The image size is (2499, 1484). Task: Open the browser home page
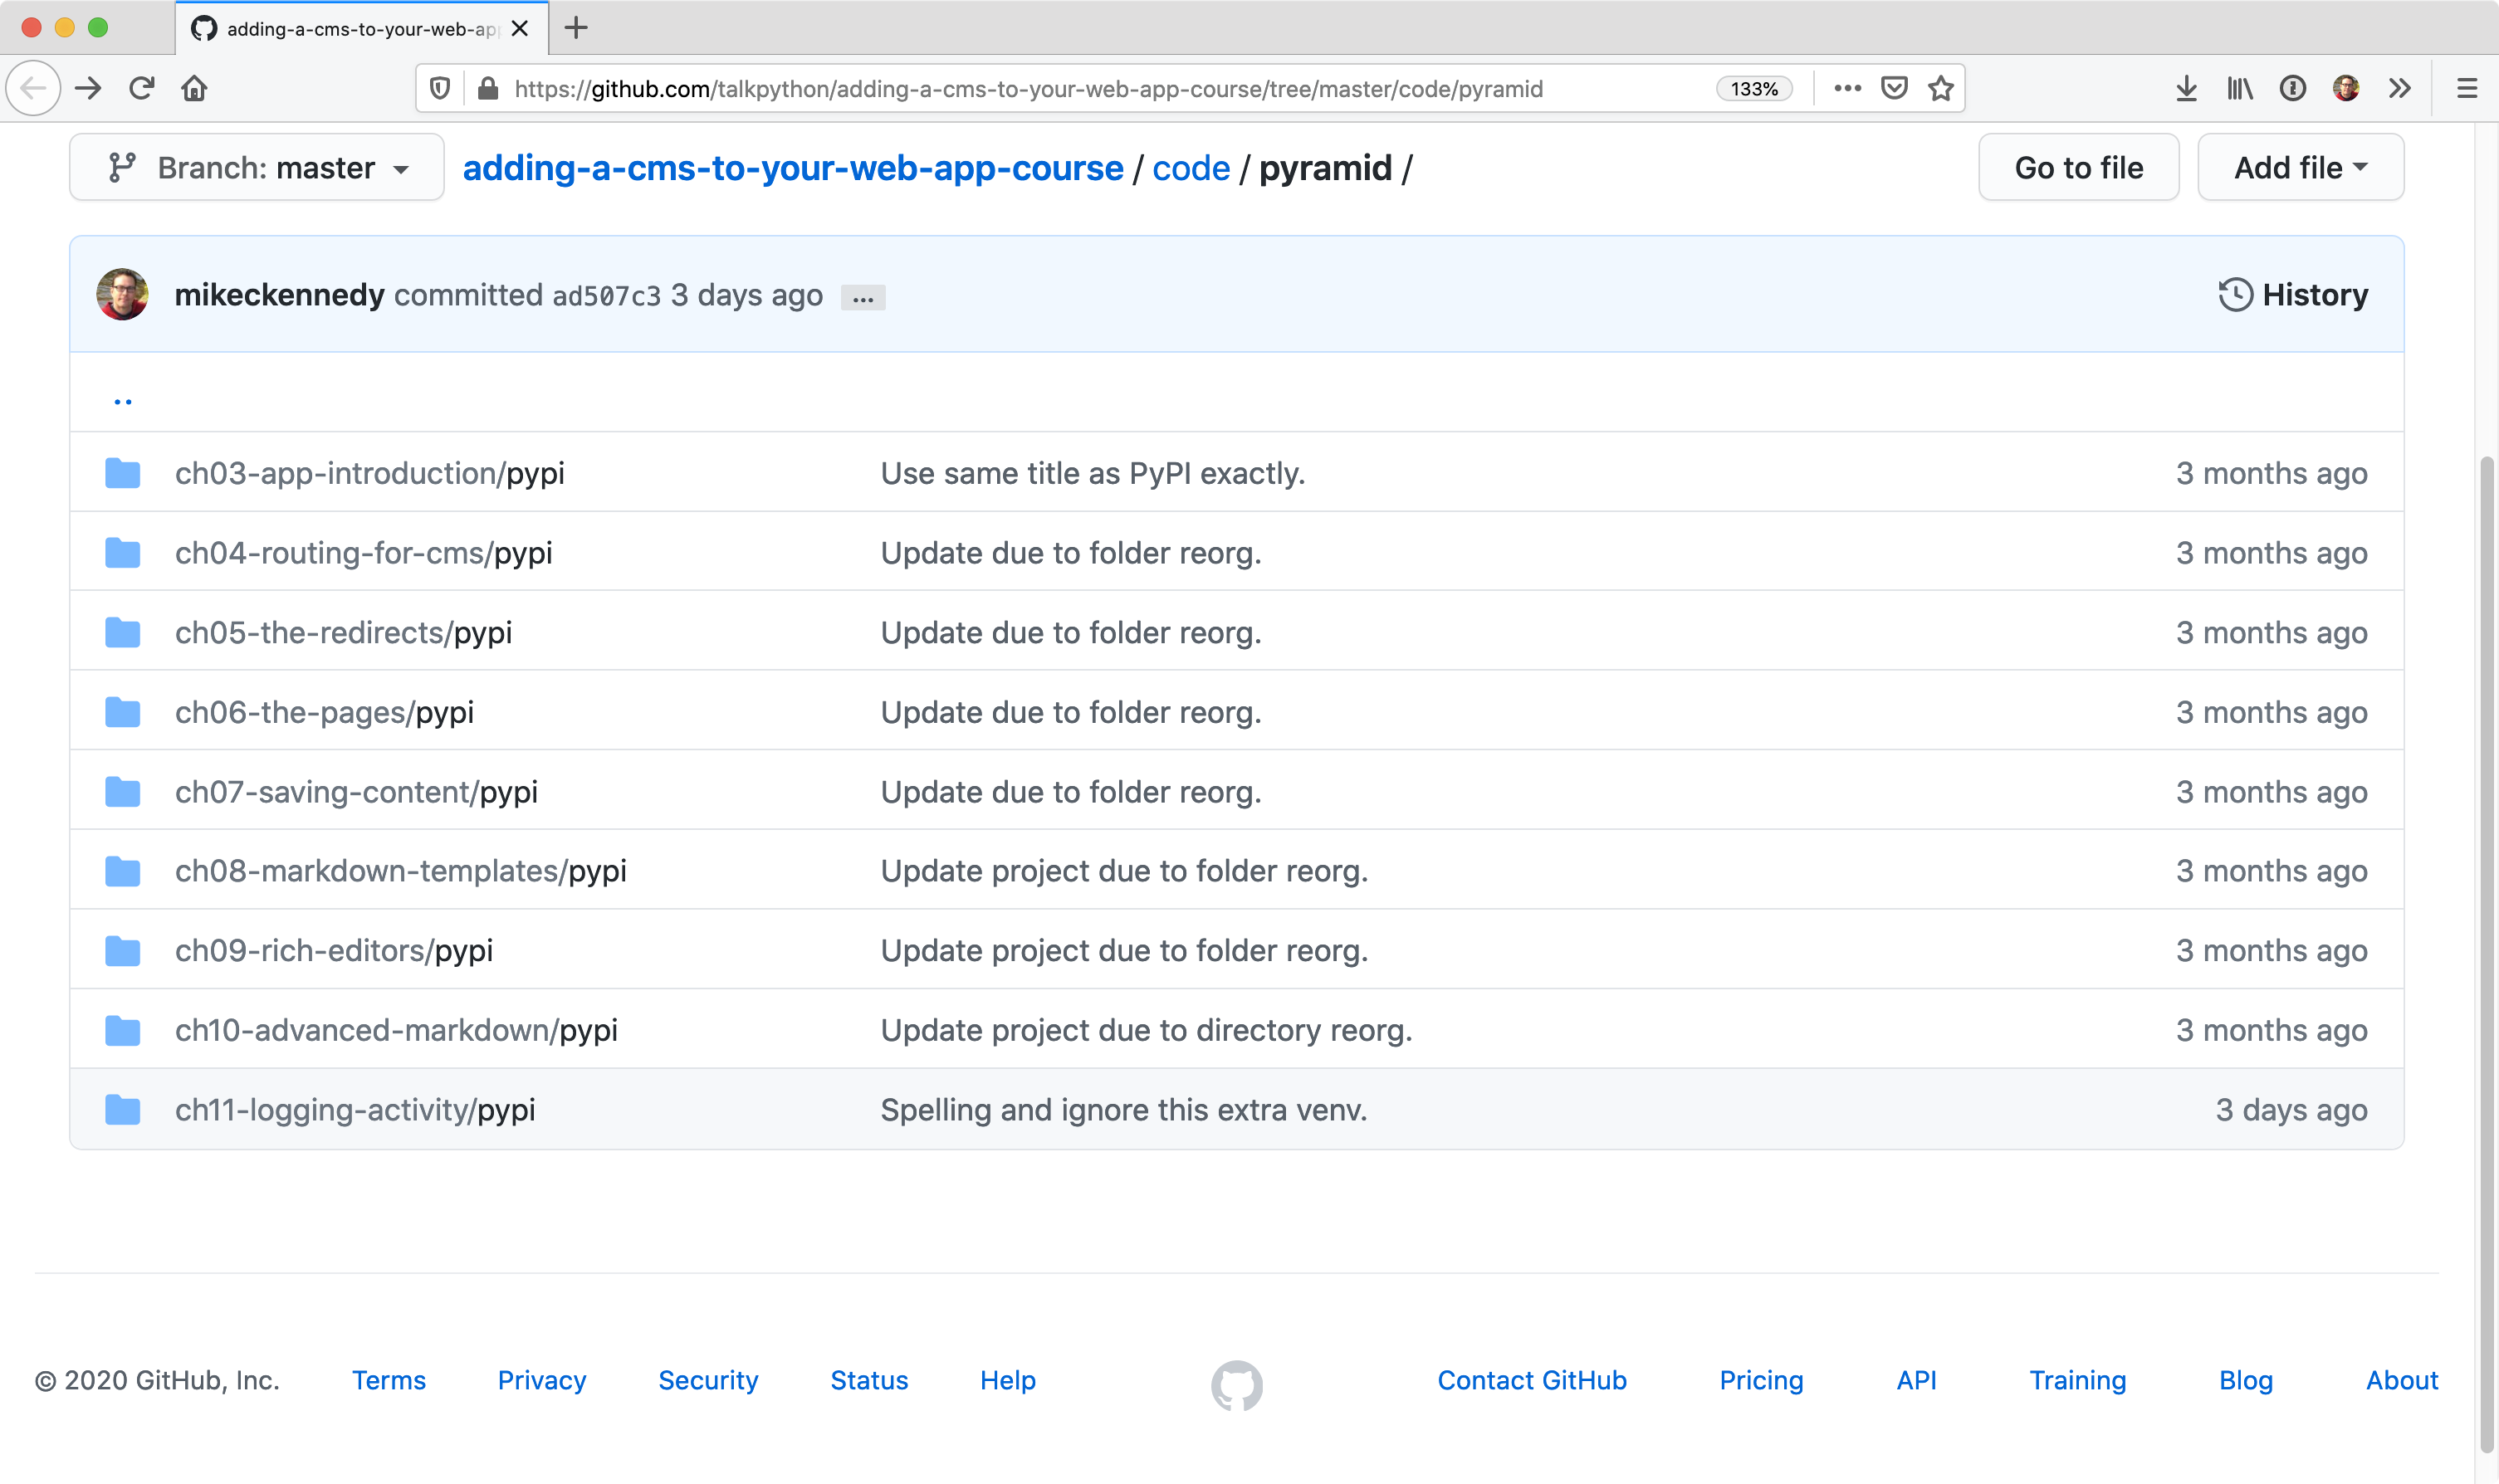pyautogui.click(x=194, y=88)
